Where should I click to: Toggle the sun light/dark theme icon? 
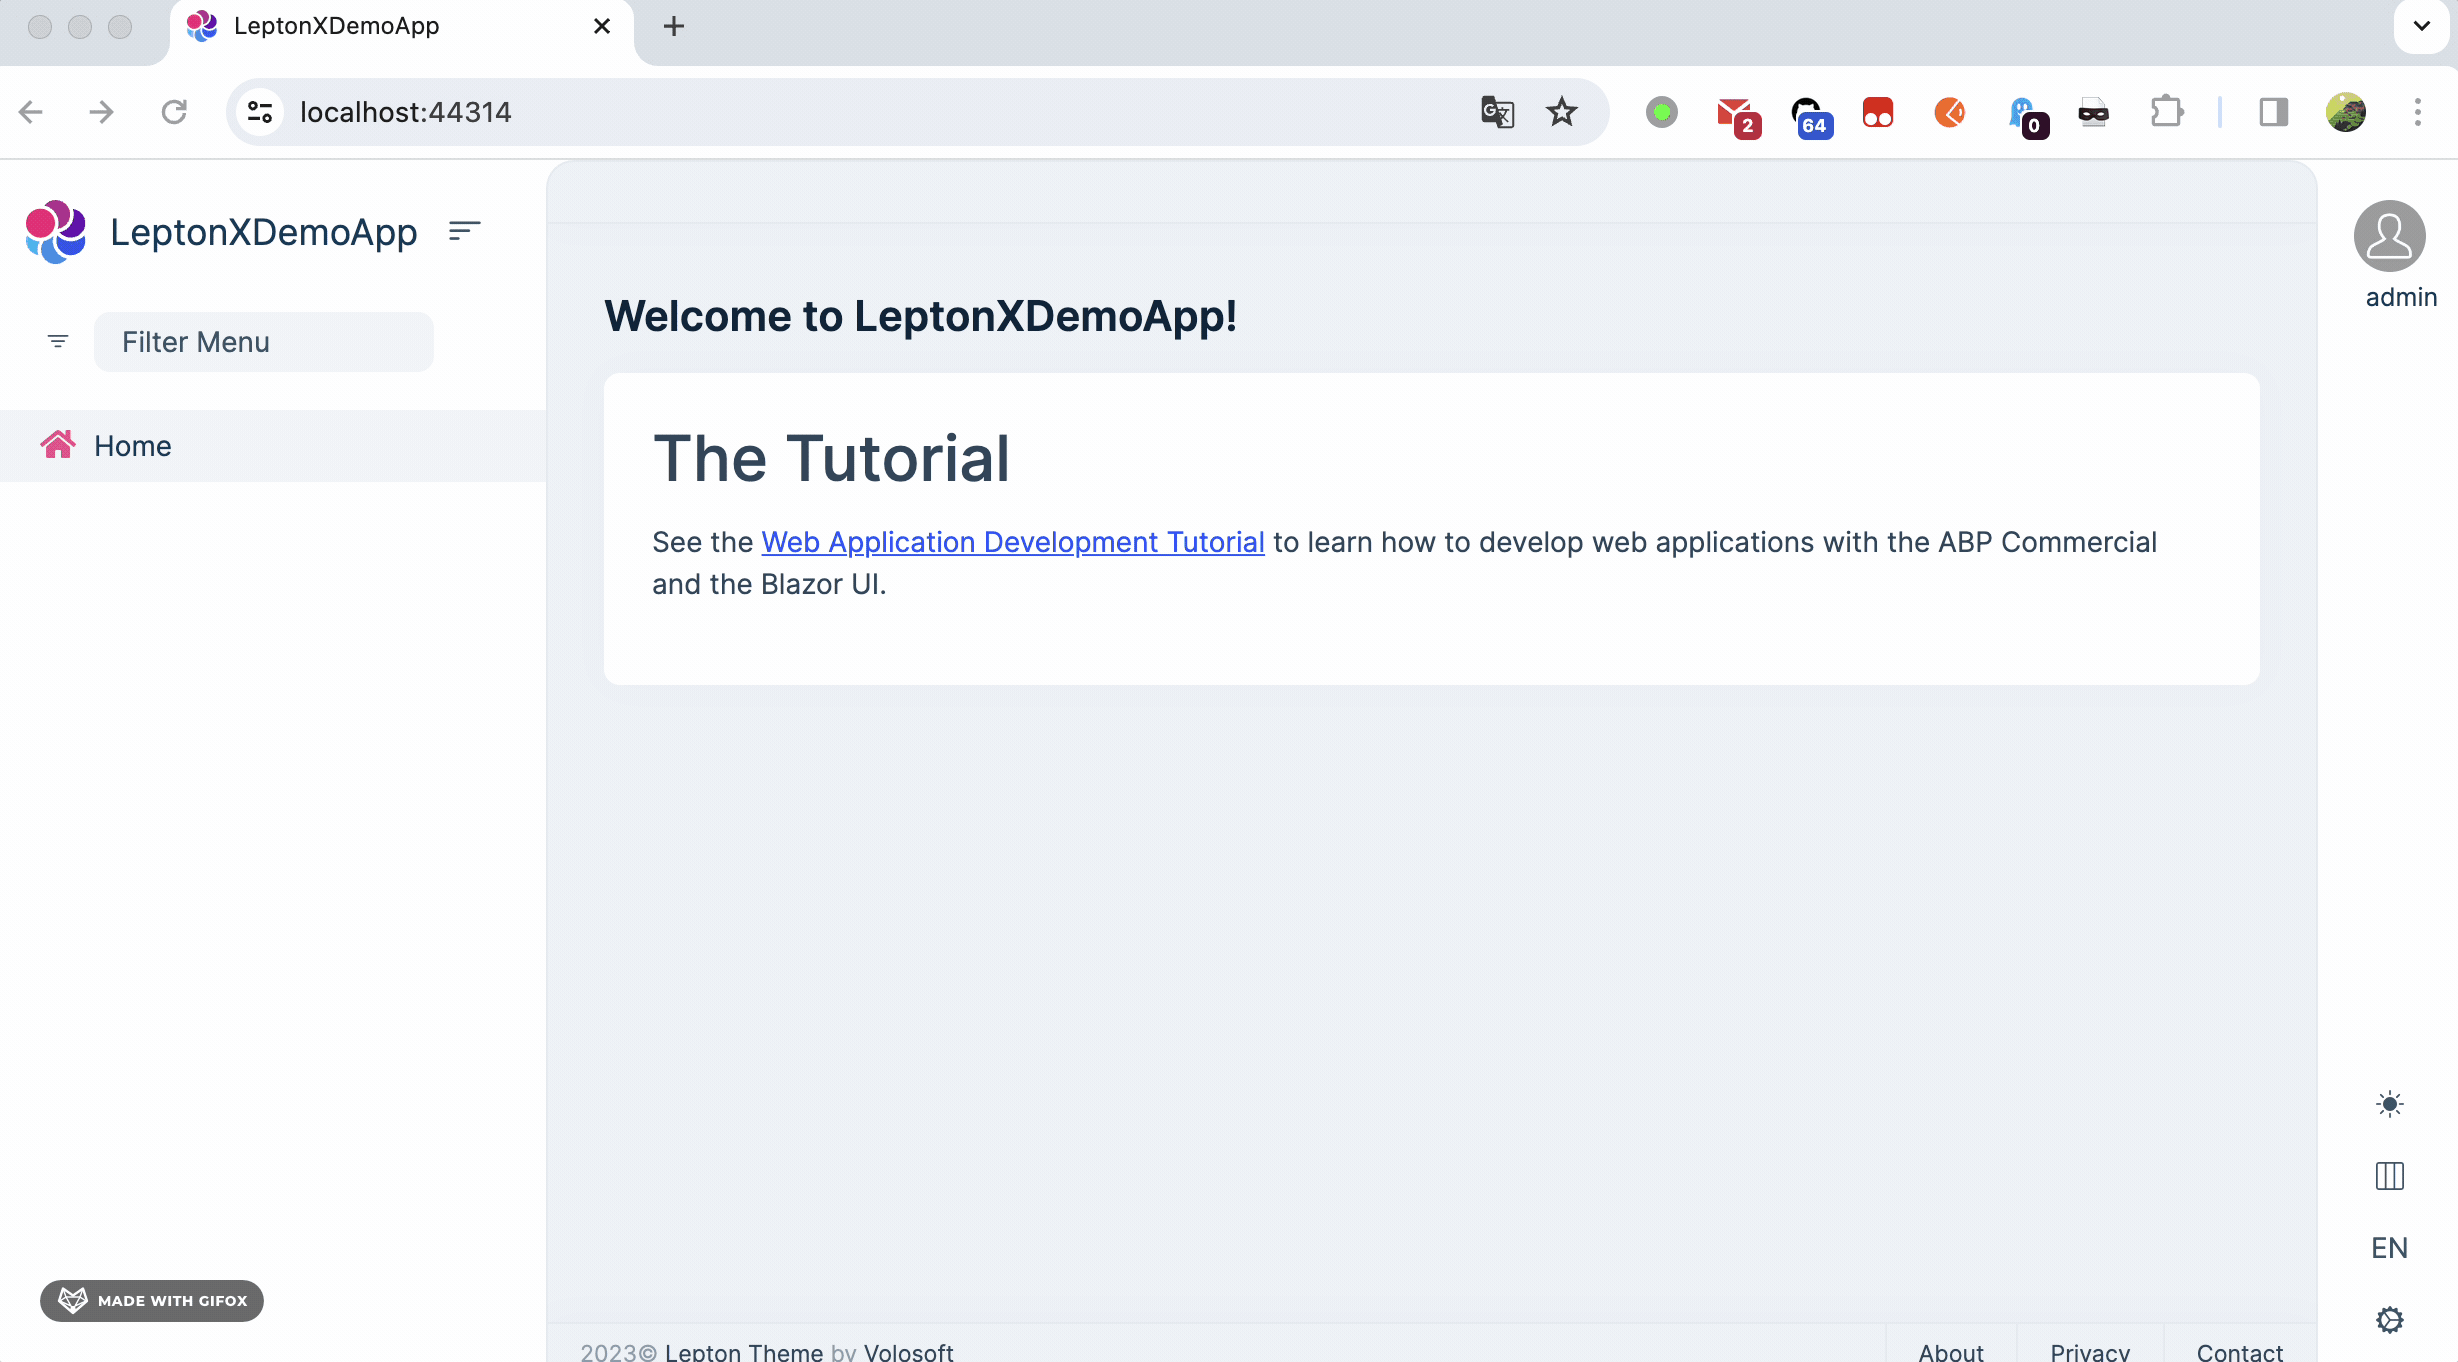(2389, 1104)
